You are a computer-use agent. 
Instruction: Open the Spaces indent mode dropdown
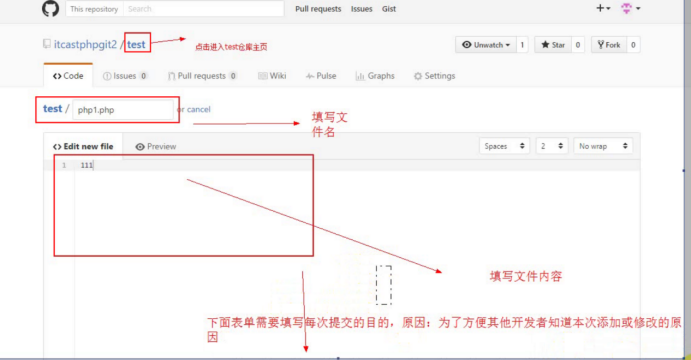[504, 146]
